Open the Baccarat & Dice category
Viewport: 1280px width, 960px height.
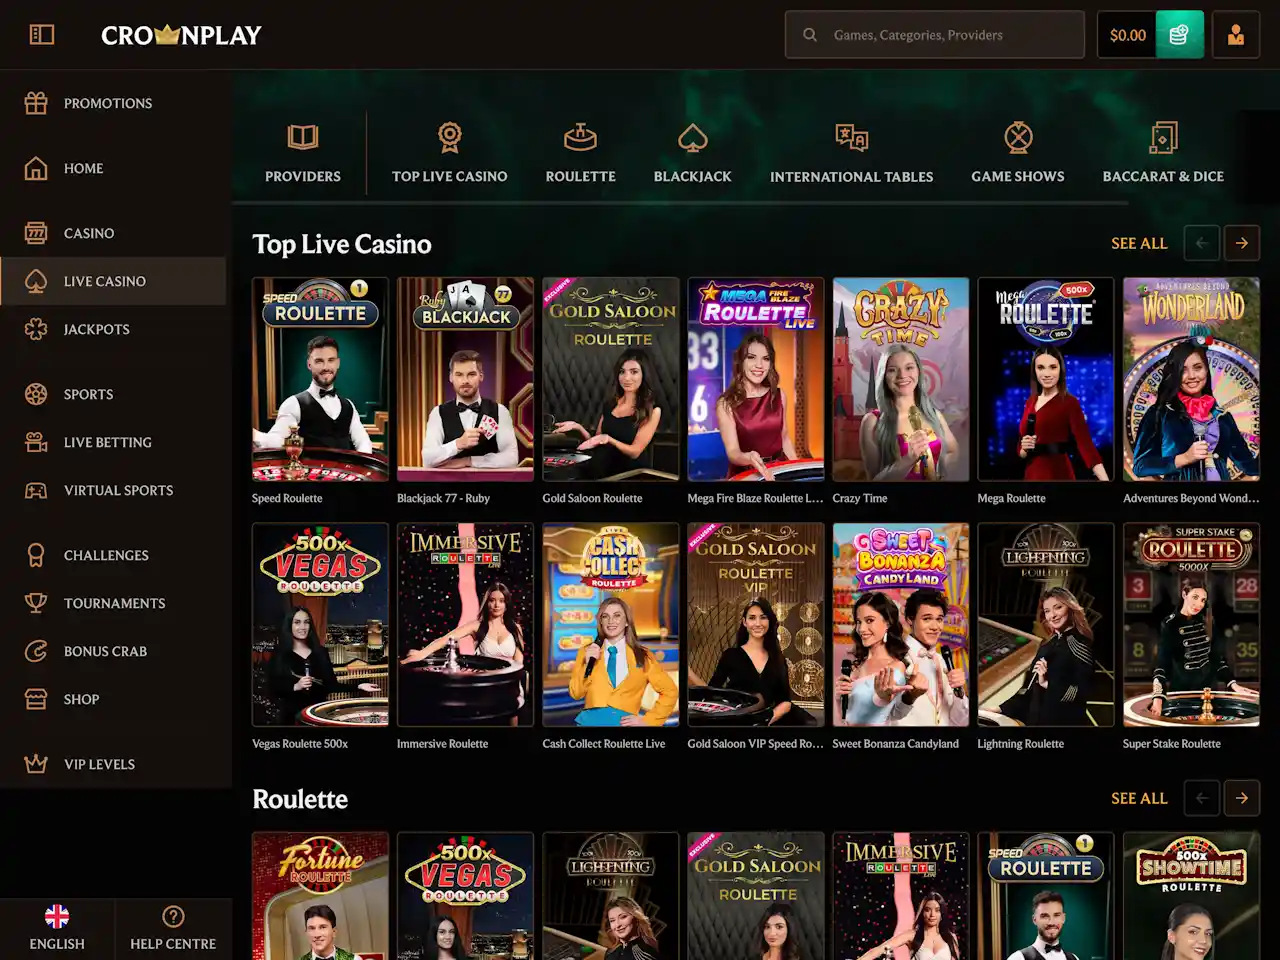1162,152
